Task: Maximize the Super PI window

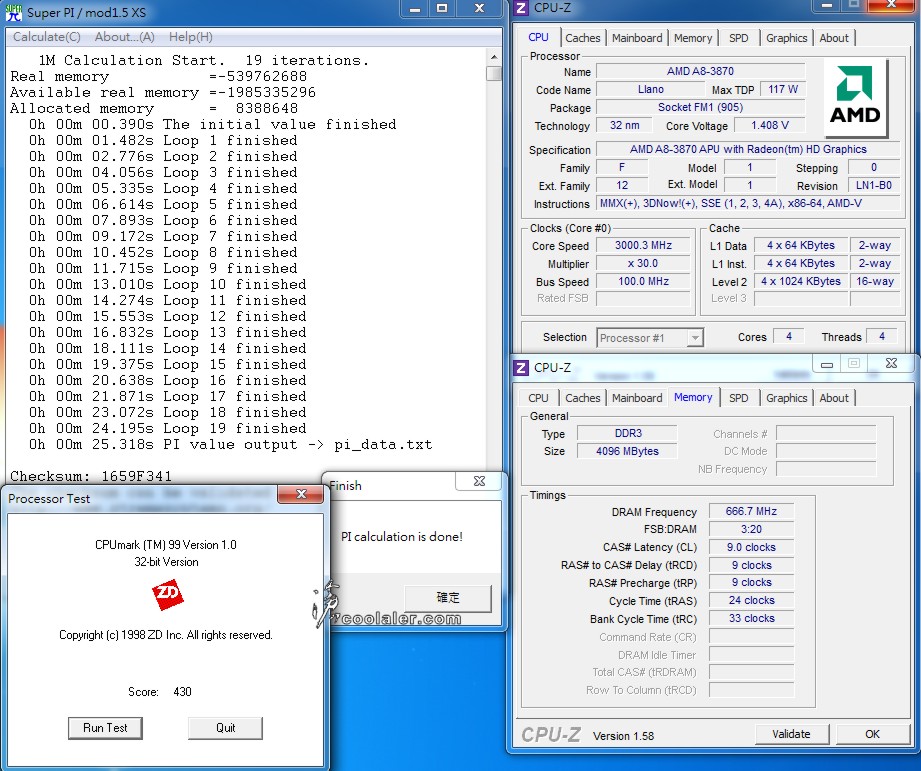Action: click(442, 8)
